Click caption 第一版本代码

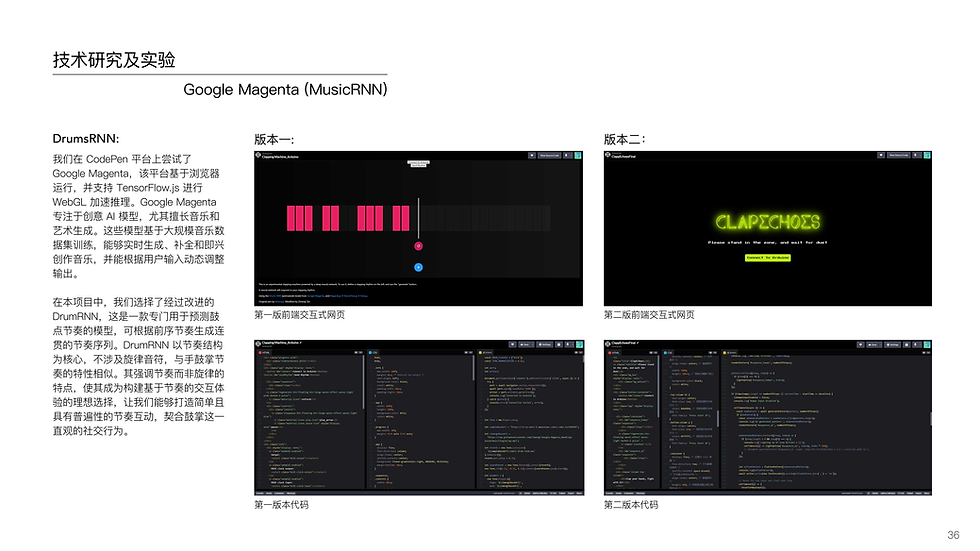tap(281, 505)
